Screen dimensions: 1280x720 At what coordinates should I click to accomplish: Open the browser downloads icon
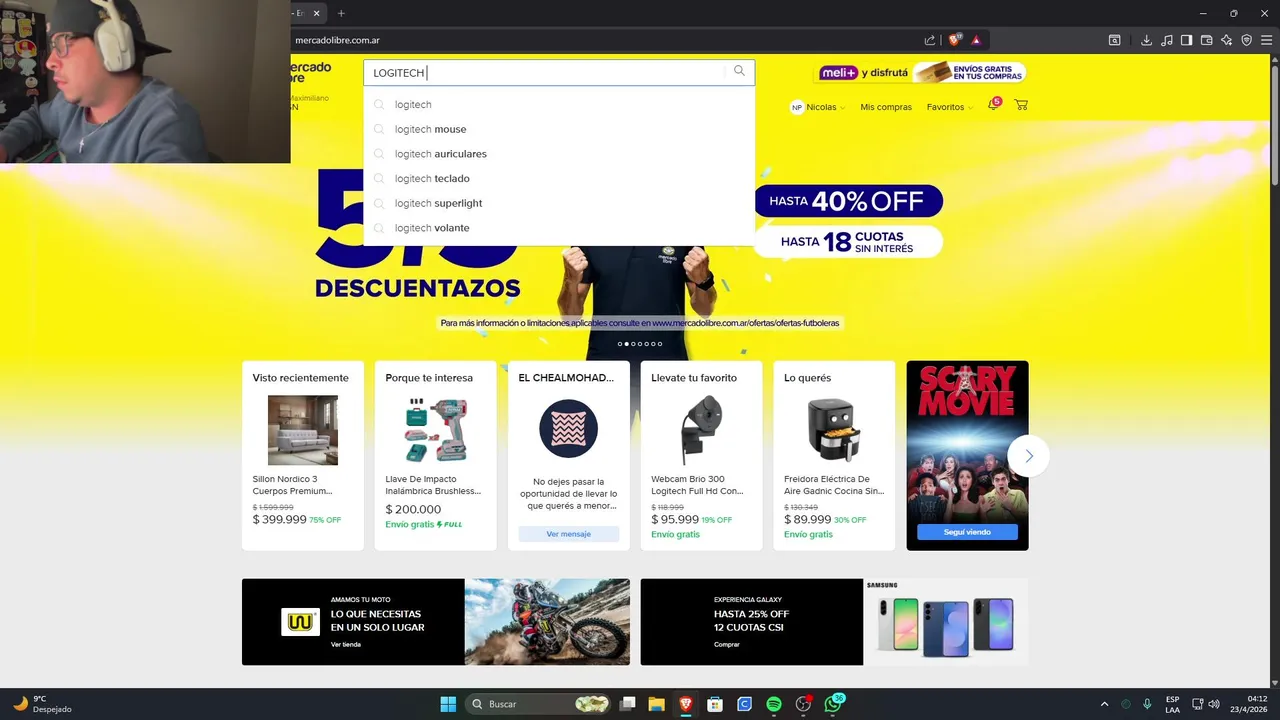pyautogui.click(x=1147, y=40)
